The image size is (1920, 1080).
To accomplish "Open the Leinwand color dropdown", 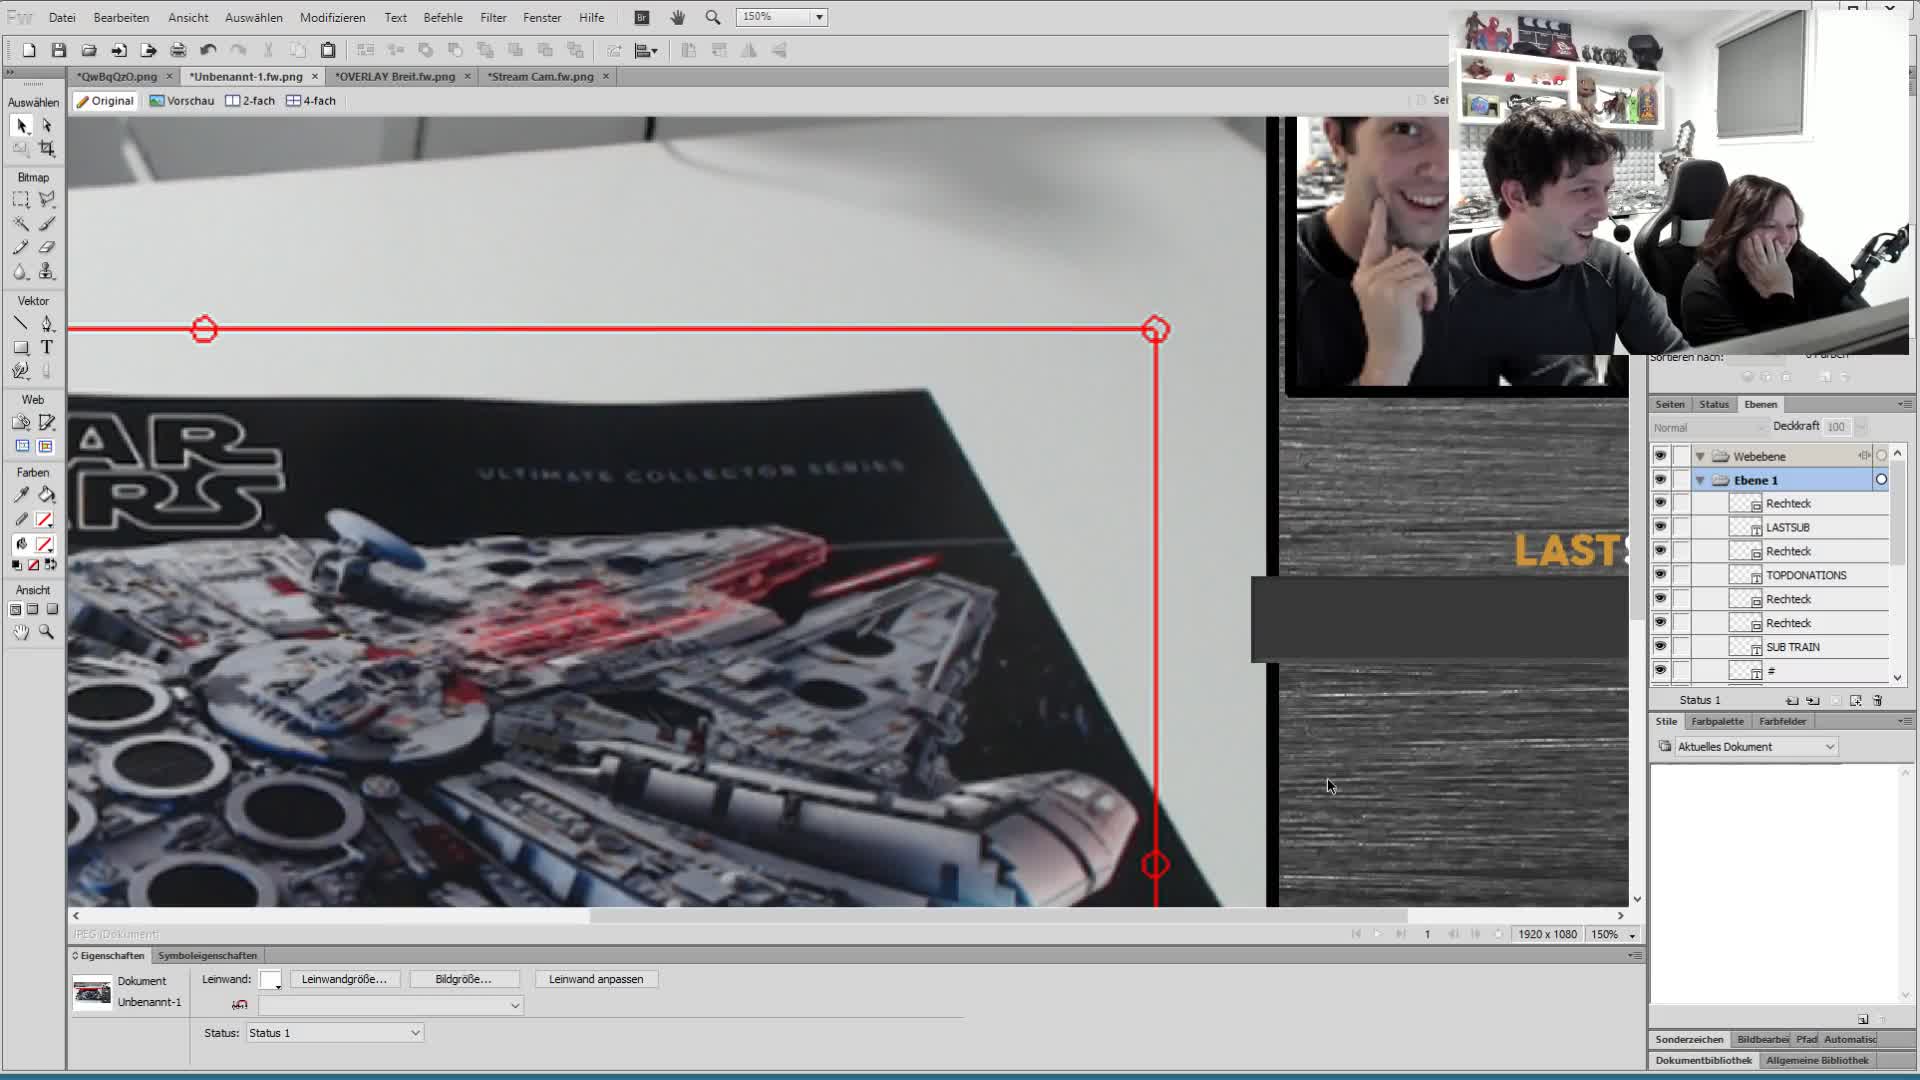I will [270, 980].
